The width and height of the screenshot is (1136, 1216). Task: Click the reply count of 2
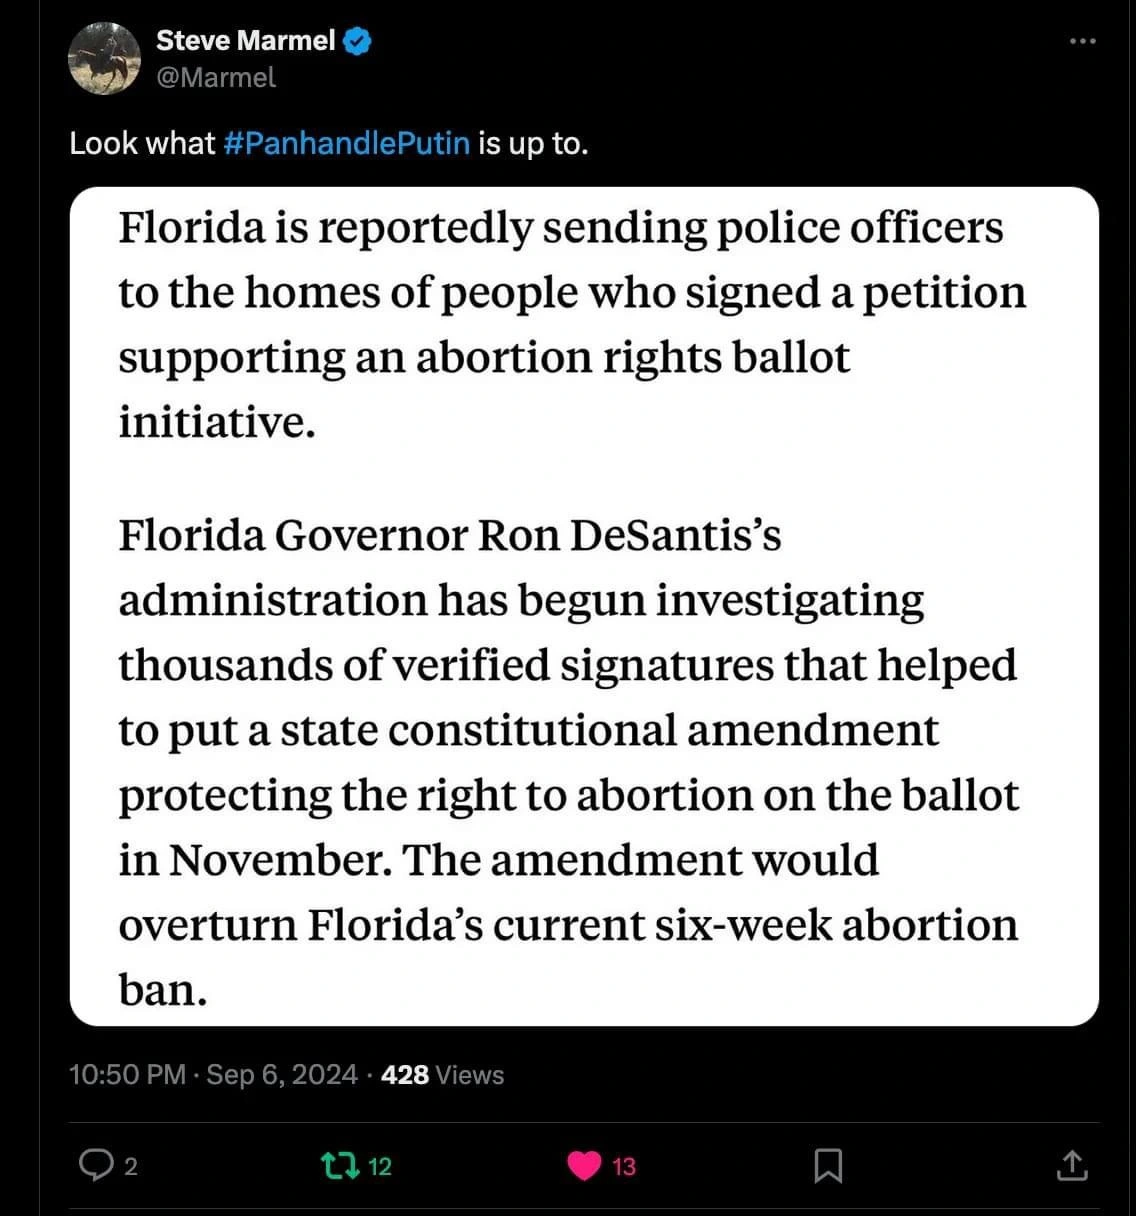pos(130,1166)
